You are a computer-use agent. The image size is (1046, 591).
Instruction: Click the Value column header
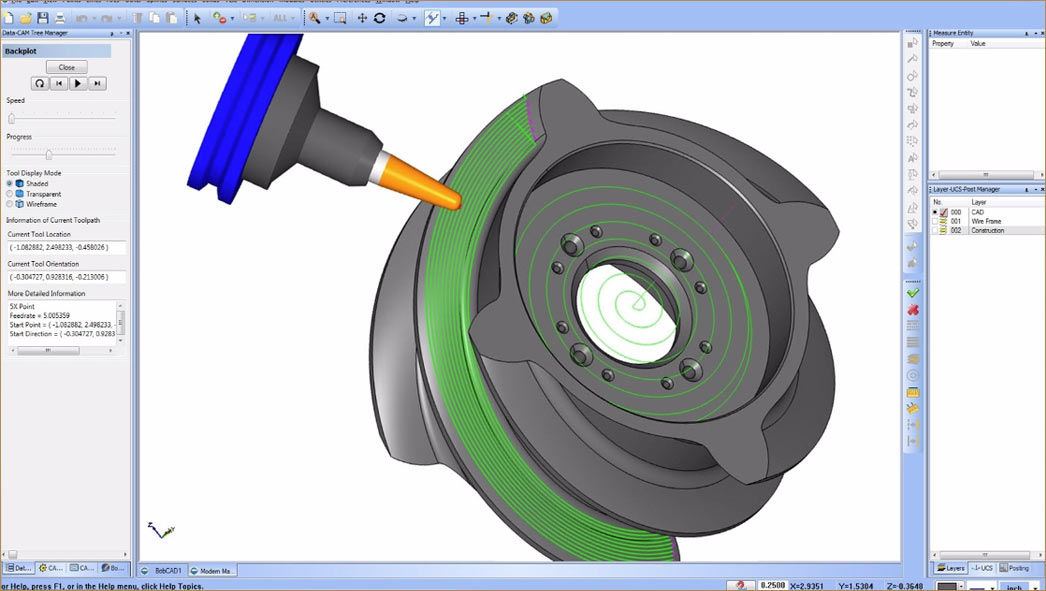click(x=978, y=43)
